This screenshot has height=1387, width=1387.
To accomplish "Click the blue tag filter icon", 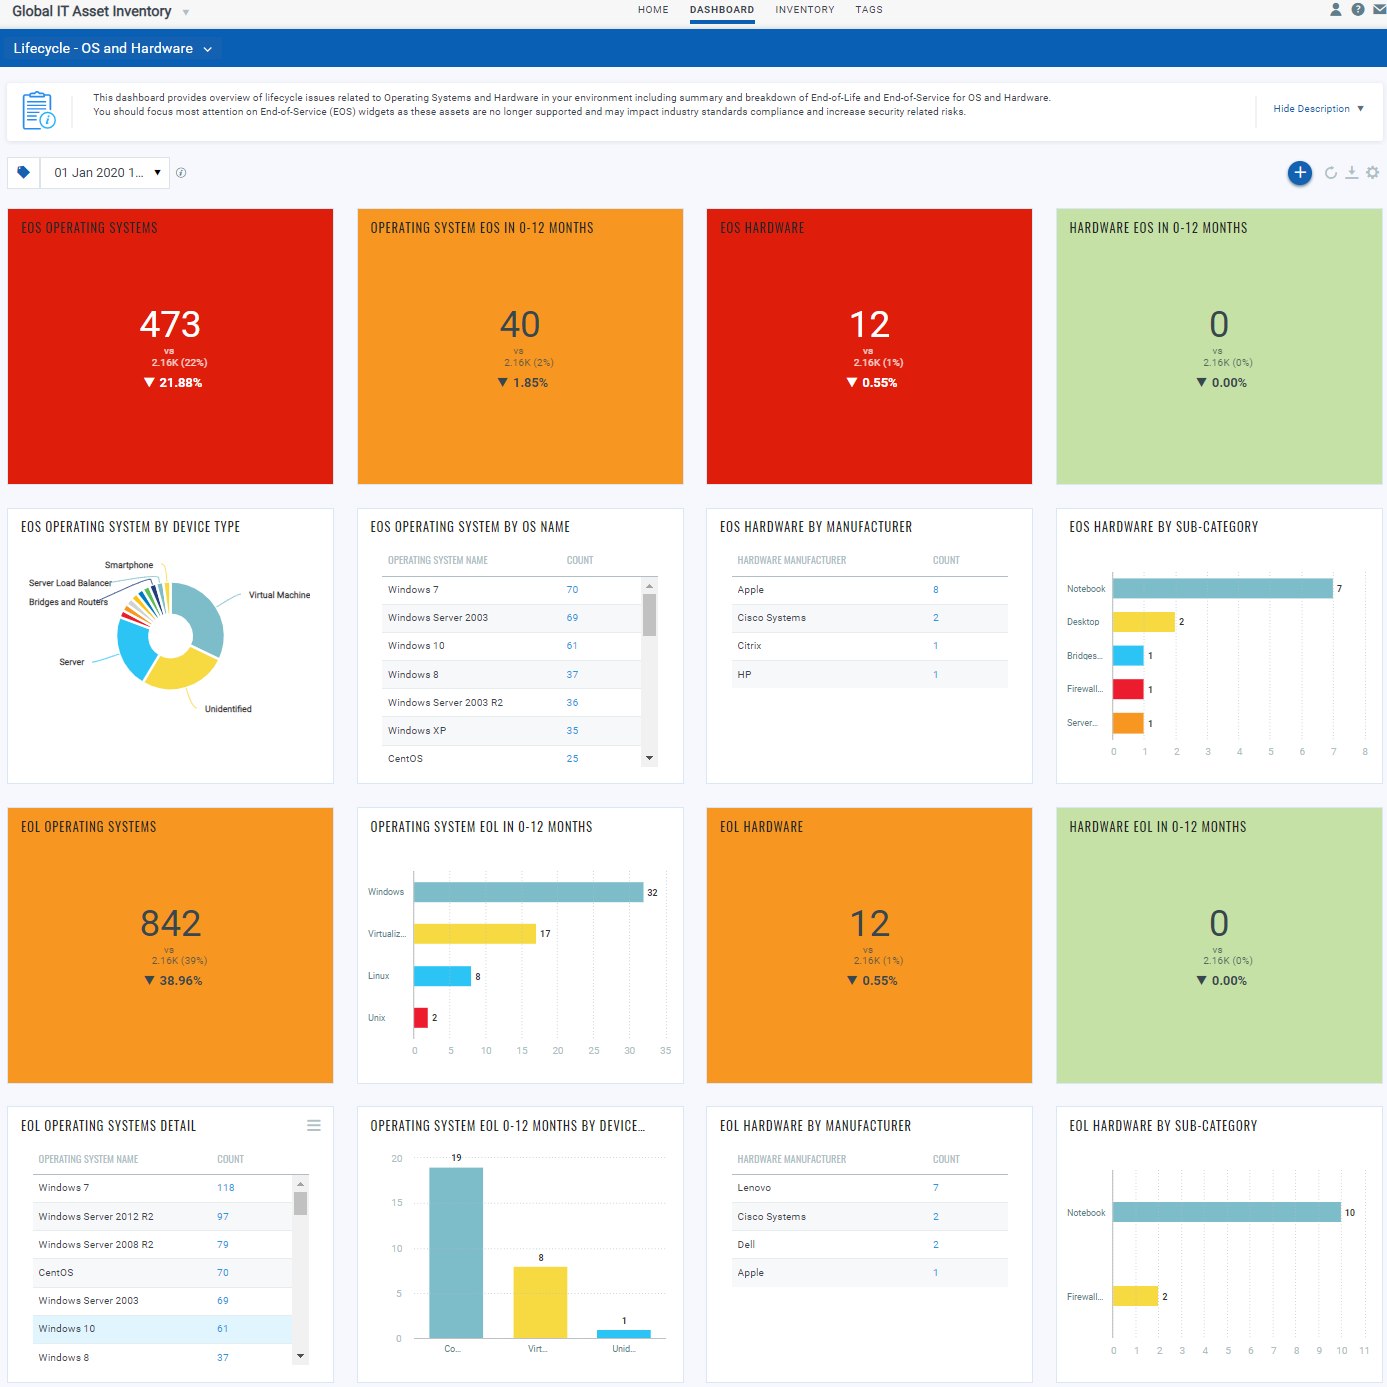I will 23,172.
